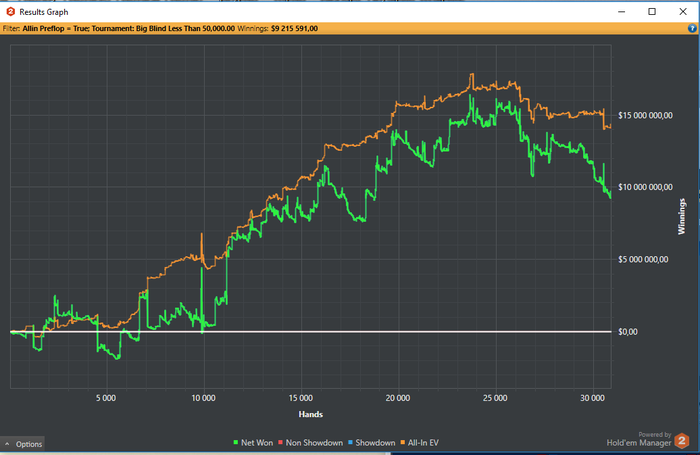Click the Winnings axis title
Image resolution: width=700 pixels, height=455 pixels.
pyautogui.click(x=681, y=217)
